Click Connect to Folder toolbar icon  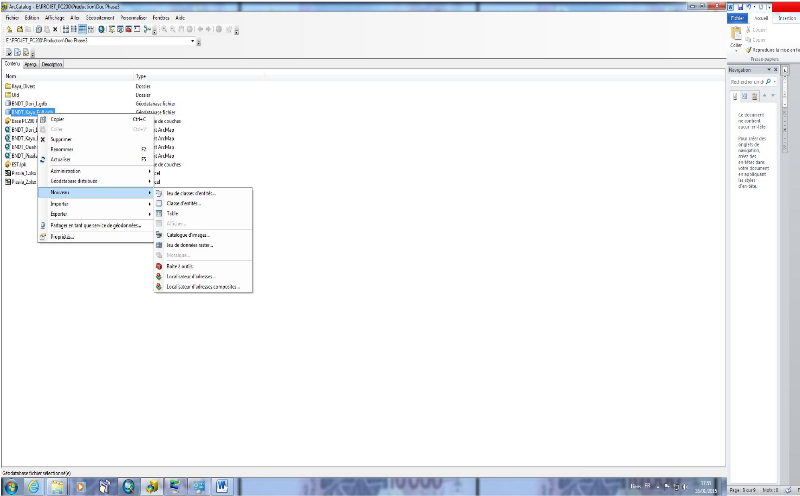[x=20, y=29]
